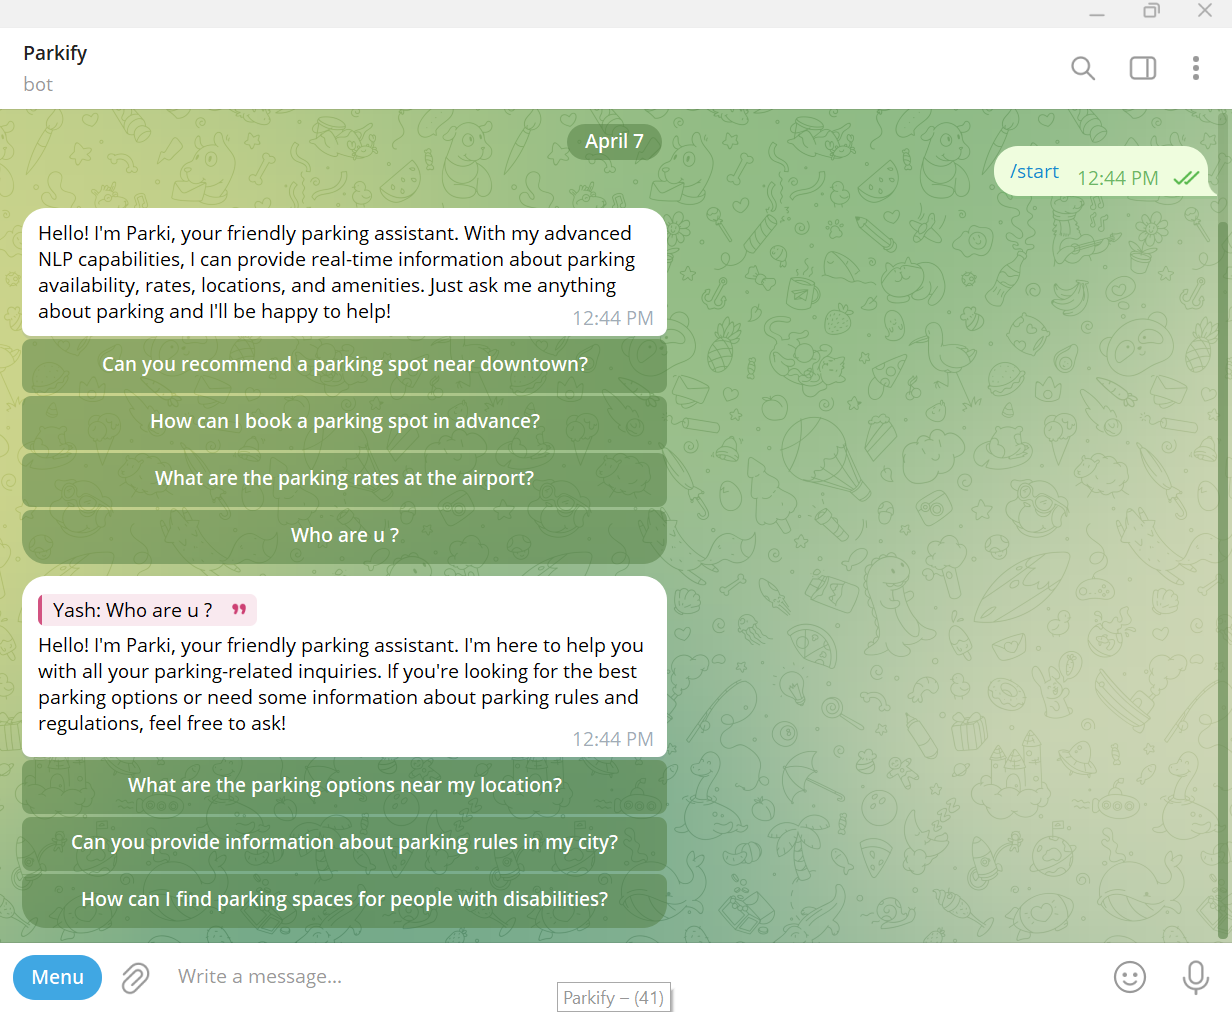Jump to quoted message 'Yash: Who are u ?'
1232x1012 pixels.
[147, 610]
